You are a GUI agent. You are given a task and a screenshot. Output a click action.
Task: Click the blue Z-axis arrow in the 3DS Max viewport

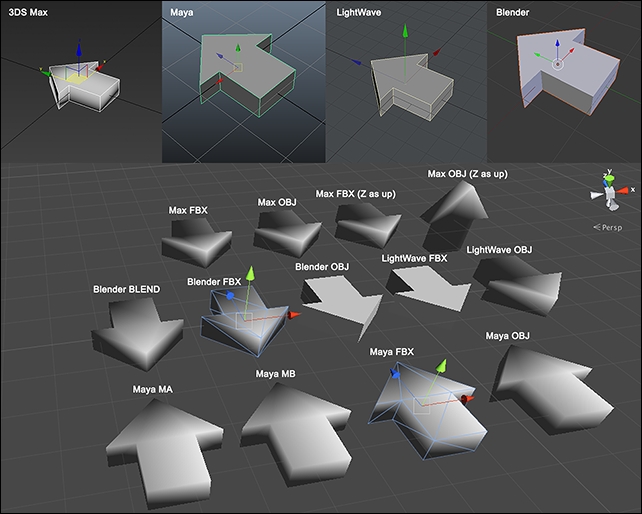point(79,48)
